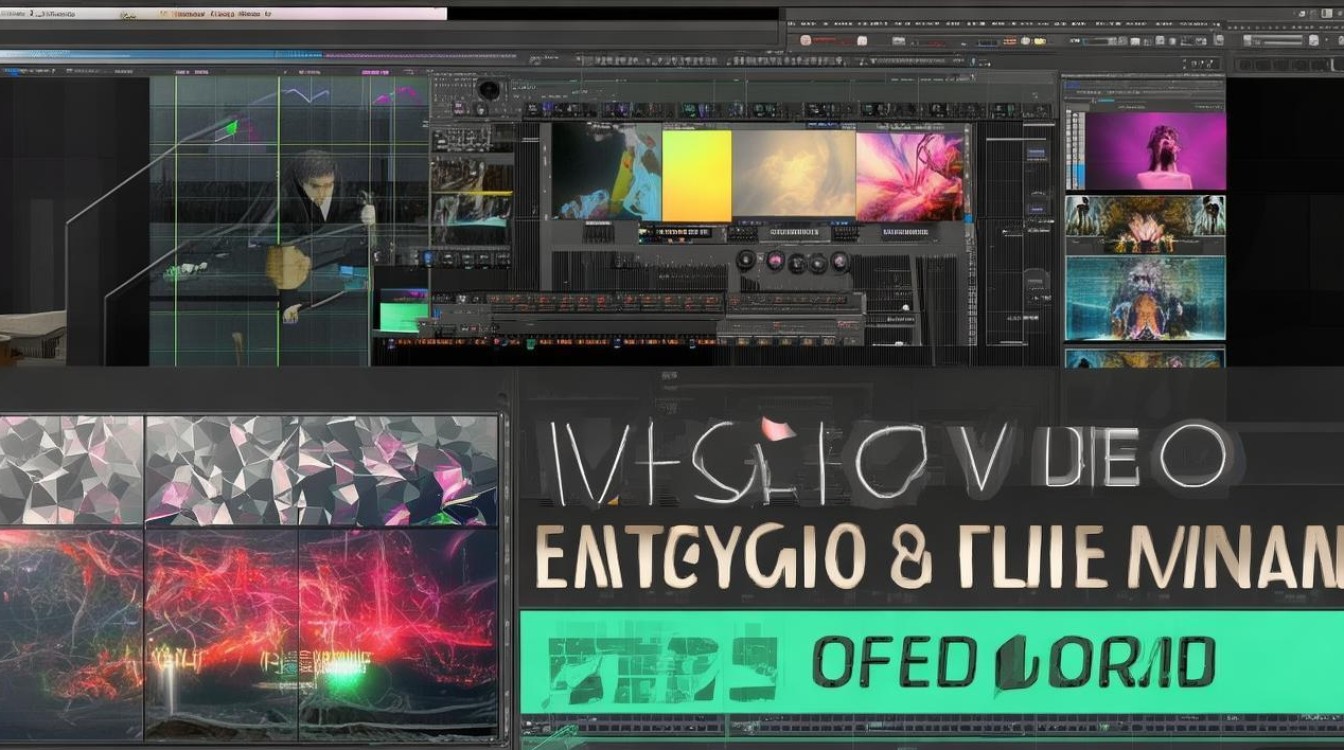Select the pink abstract swirl preview

click(x=911, y=175)
